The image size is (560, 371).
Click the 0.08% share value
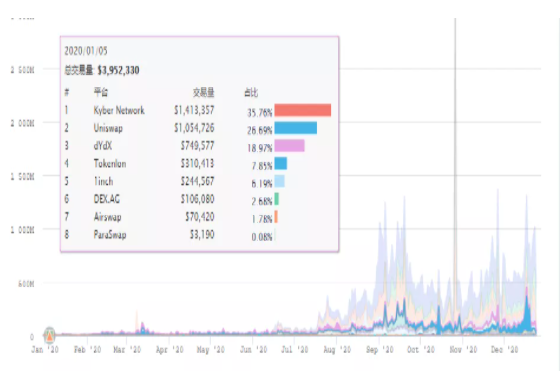262,237
